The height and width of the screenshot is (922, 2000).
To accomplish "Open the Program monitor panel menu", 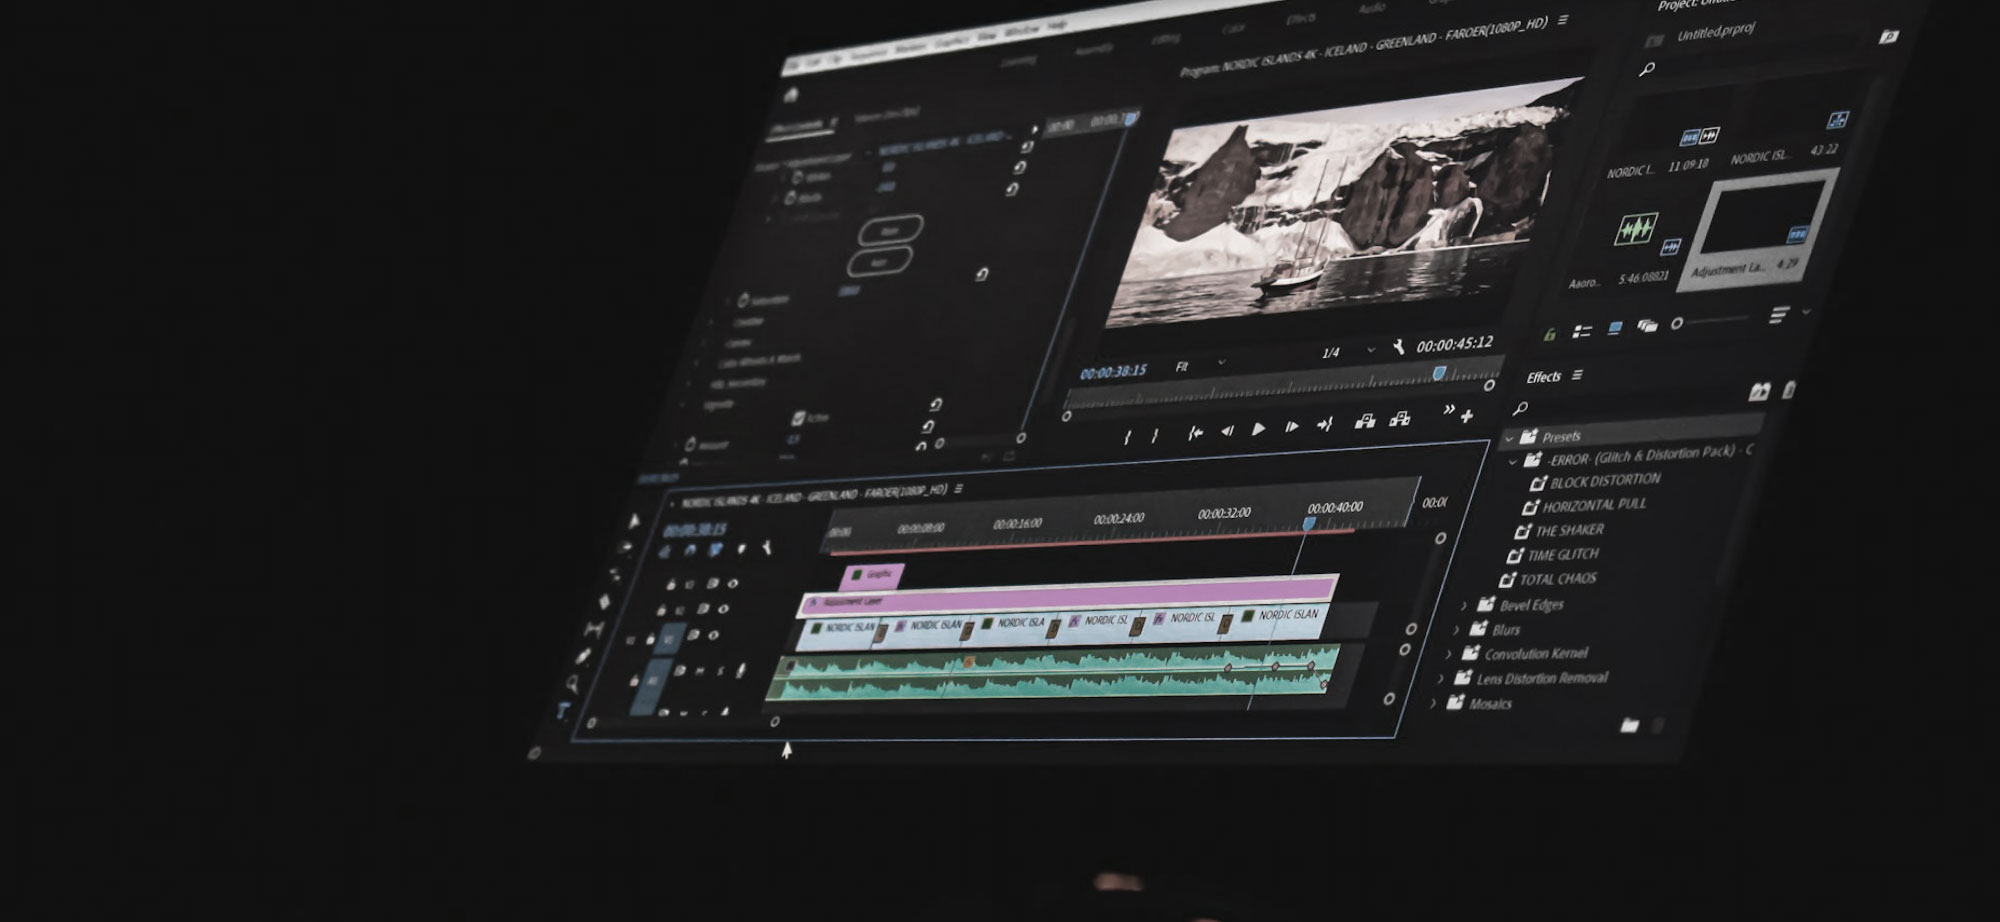I will 1563,20.
